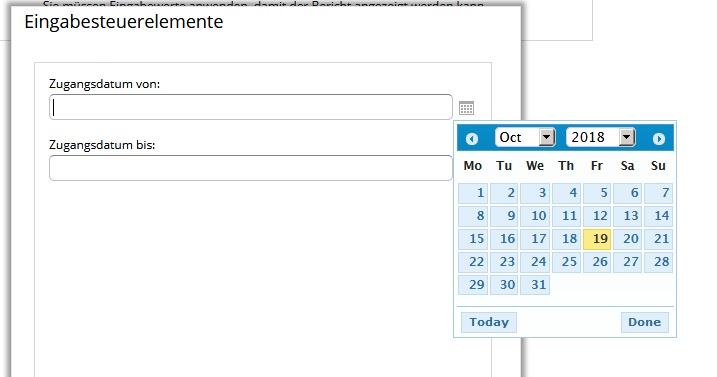Click the Fr weekday header
The height and width of the screenshot is (377, 717).
[x=597, y=166]
